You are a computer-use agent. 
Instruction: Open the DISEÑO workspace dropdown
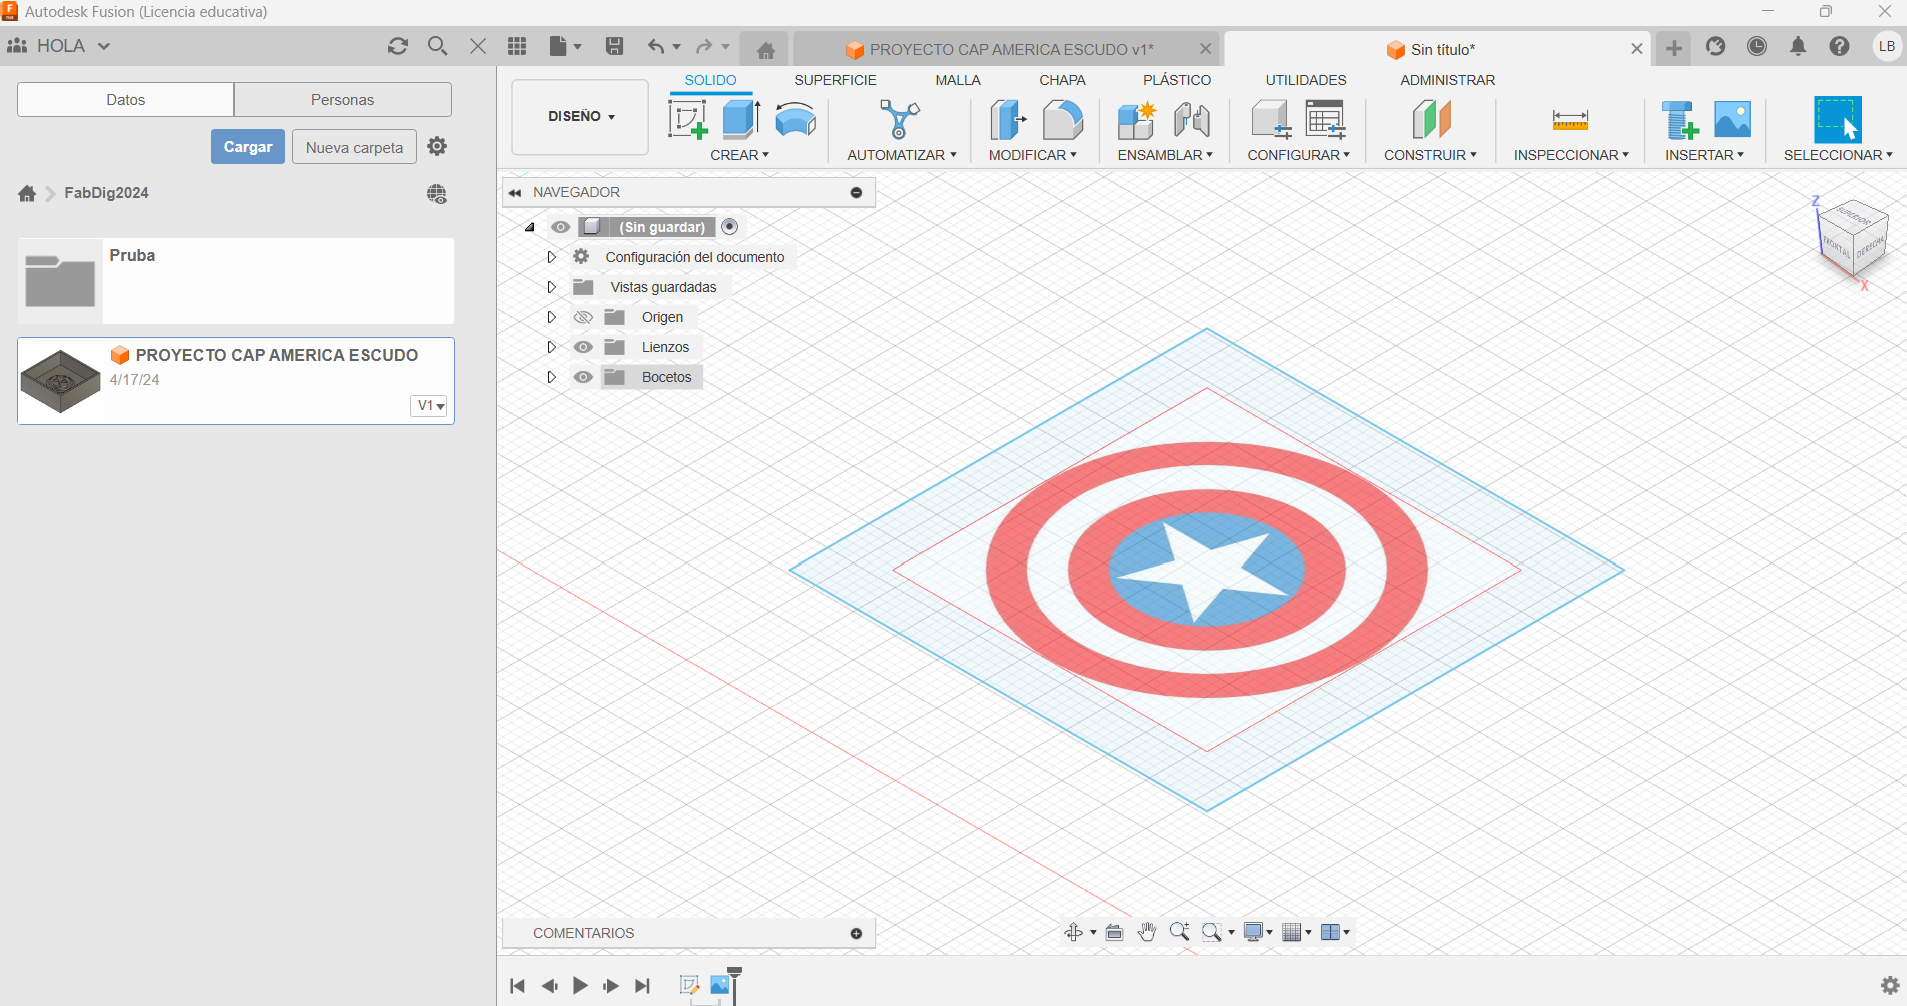click(x=580, y=117)
